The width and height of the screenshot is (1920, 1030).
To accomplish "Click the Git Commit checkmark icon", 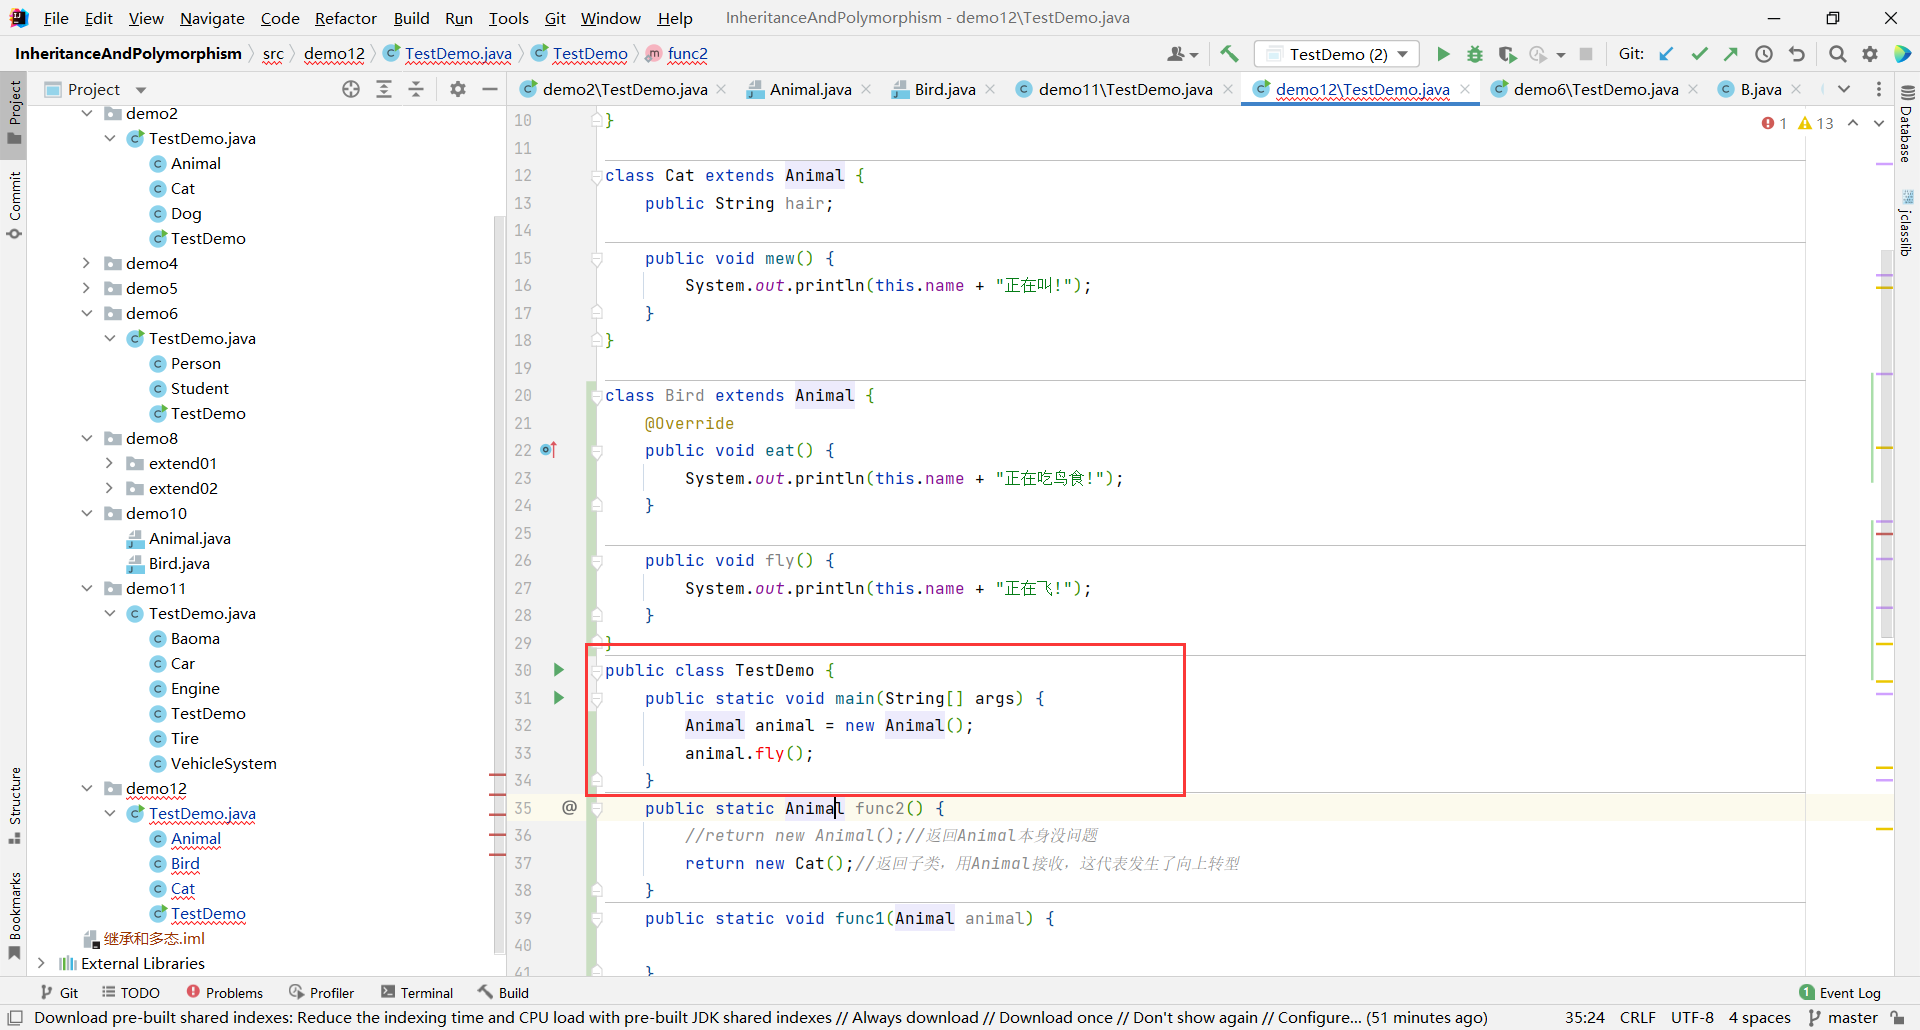I will click(x=1699, y=54).
